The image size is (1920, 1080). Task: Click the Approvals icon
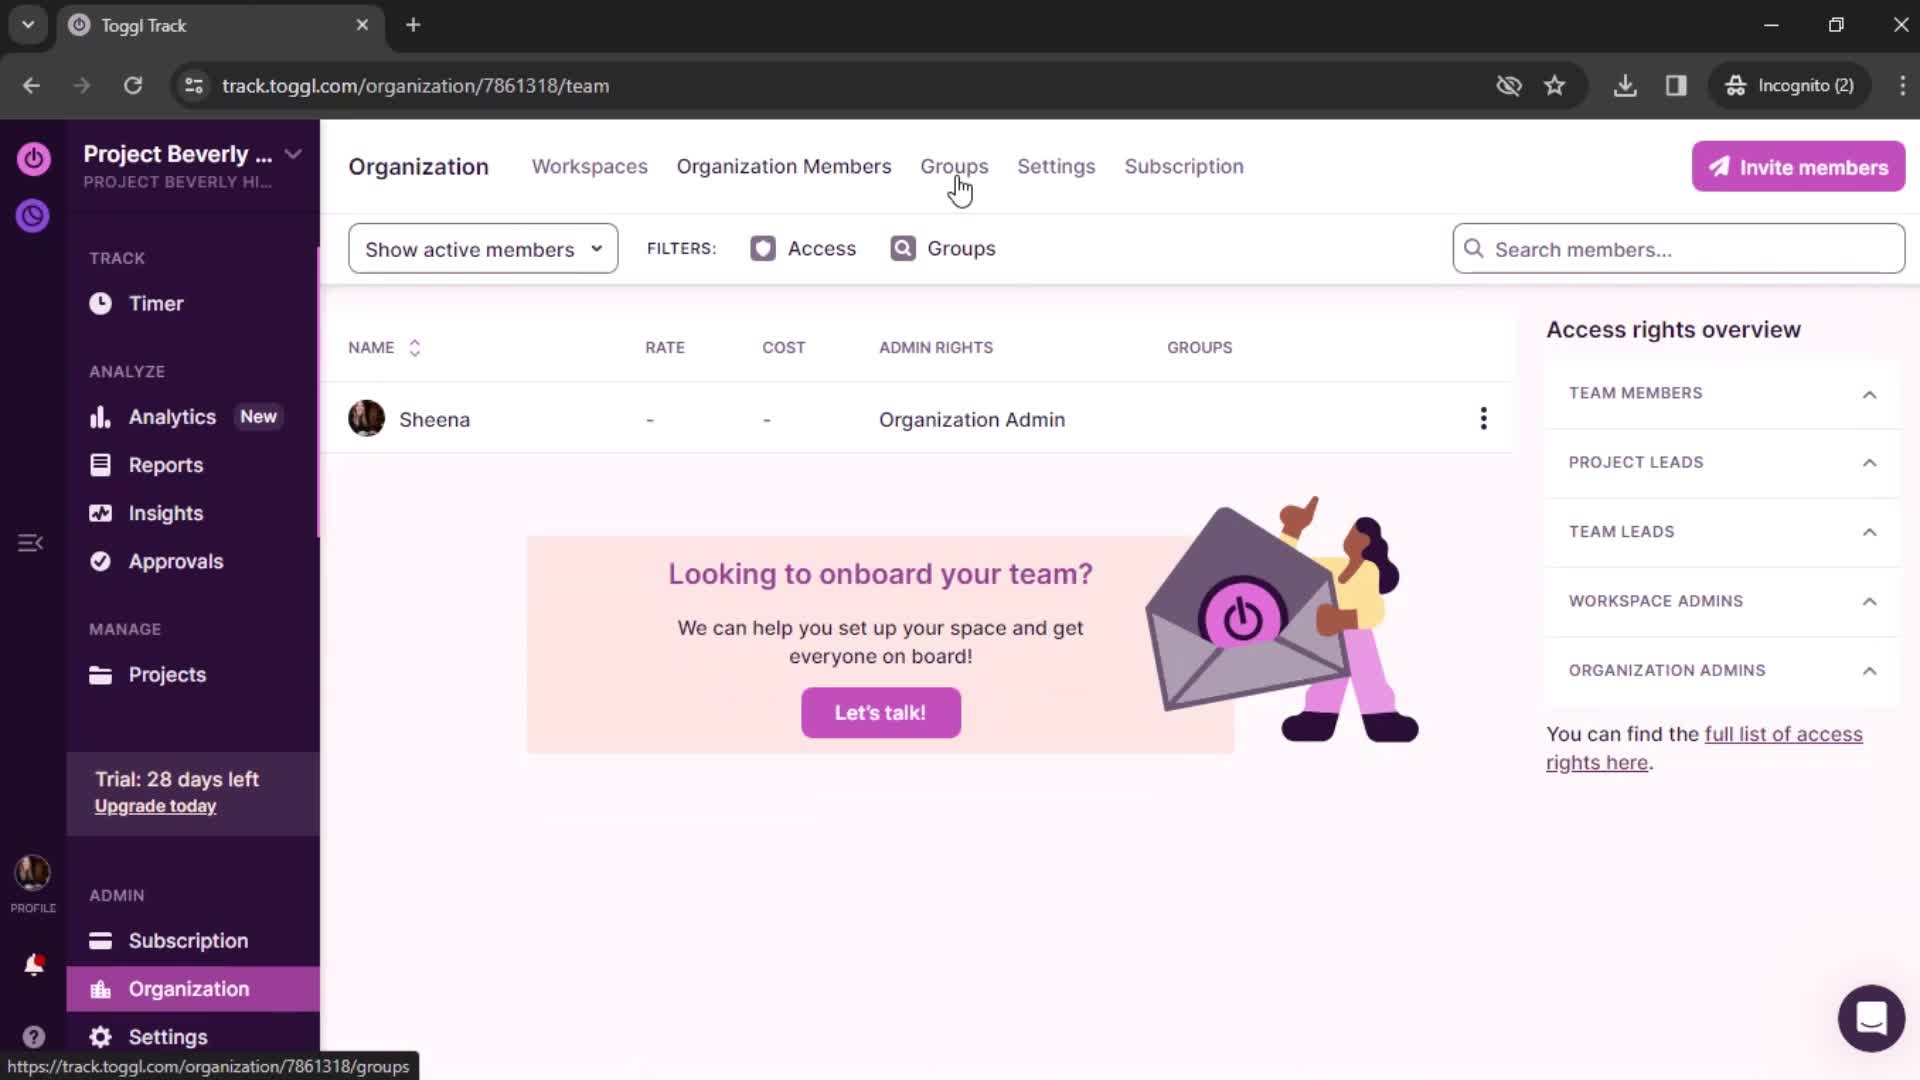[99, 560]
